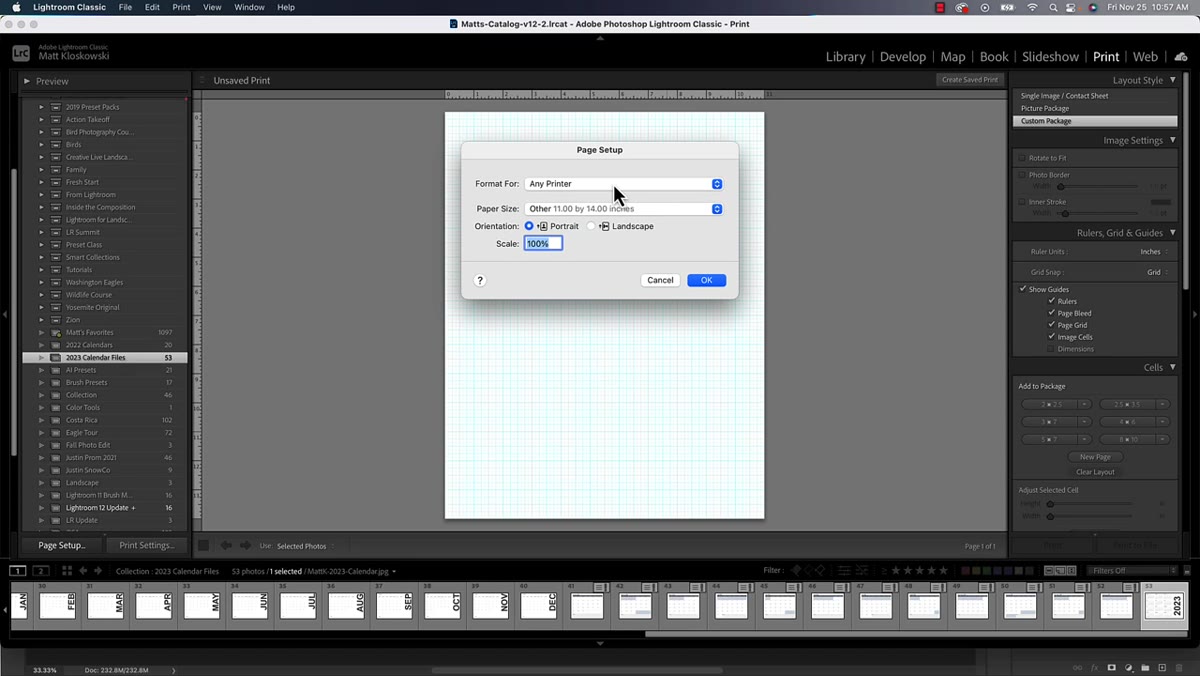
Task: Uncheck the Image Cells guide
Action: [x=1051, y=337]
